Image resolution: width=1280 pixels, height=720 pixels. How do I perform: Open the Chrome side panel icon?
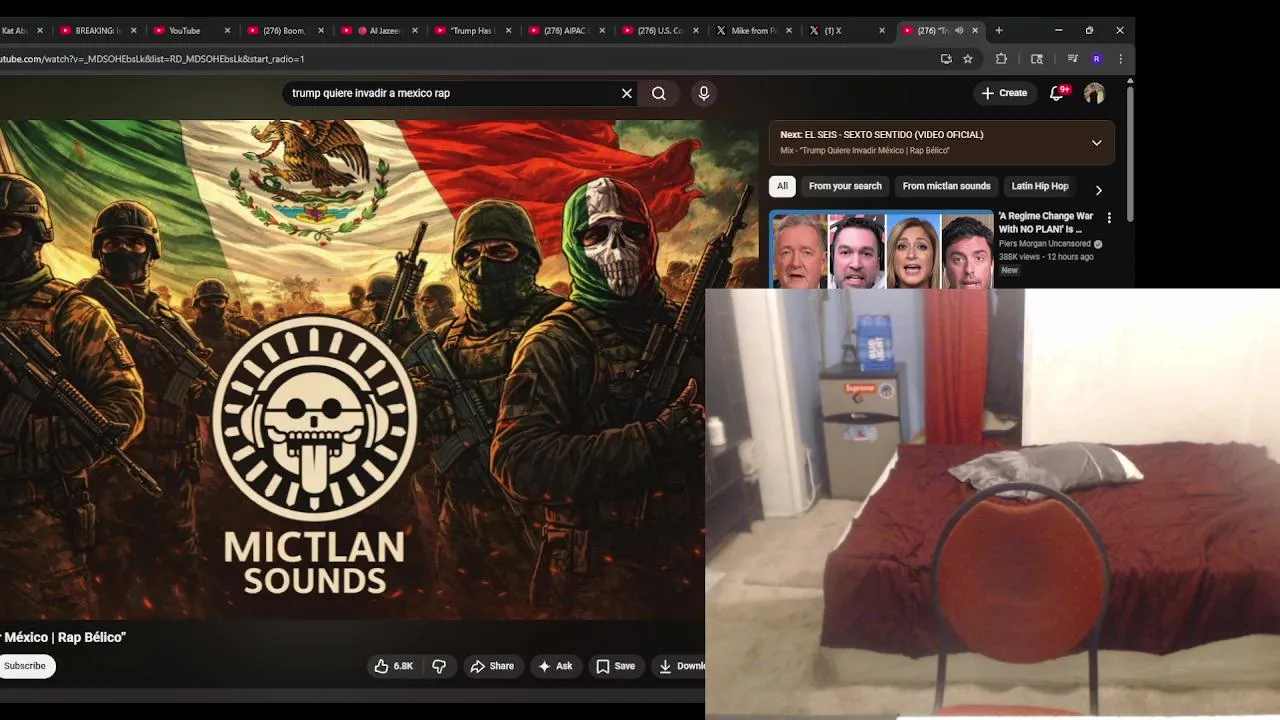(1037, 59)
